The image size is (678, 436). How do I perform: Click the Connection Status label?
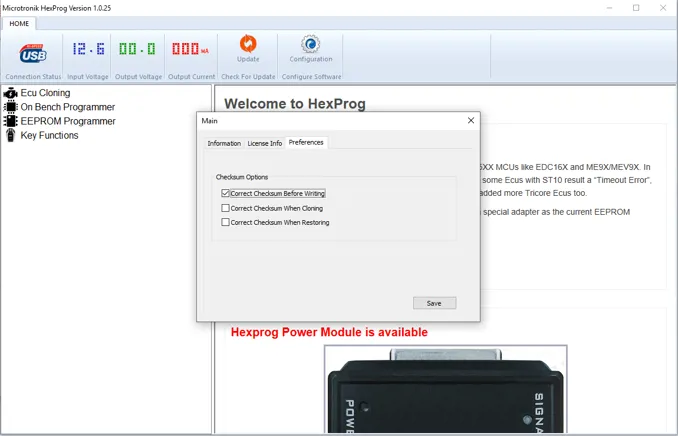pyautogui.click(x=33, y=77)
